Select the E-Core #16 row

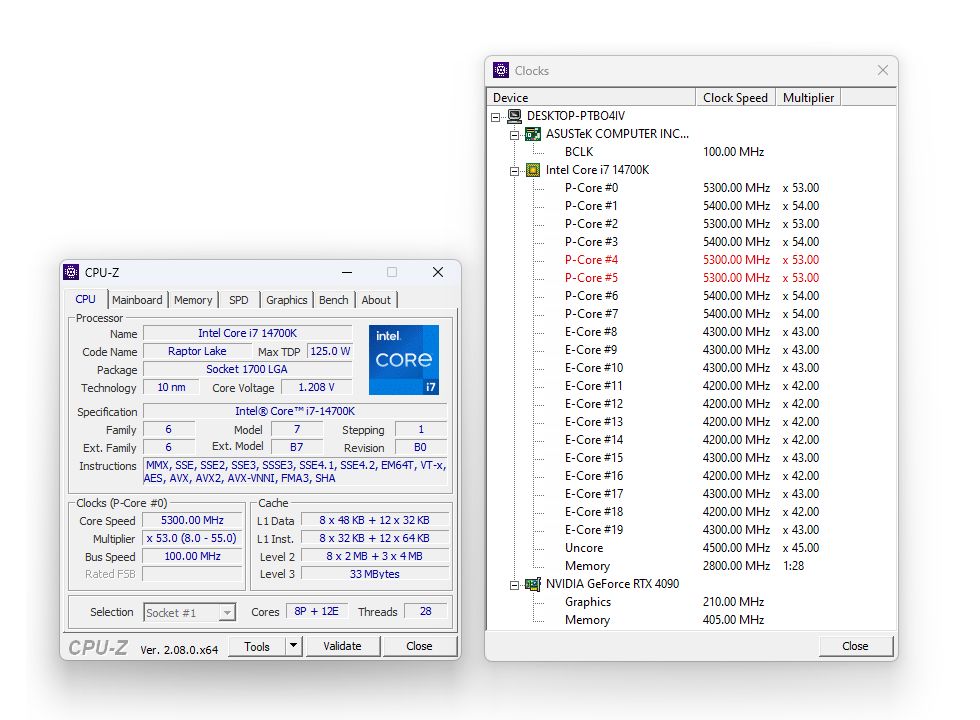click(691, 476)
